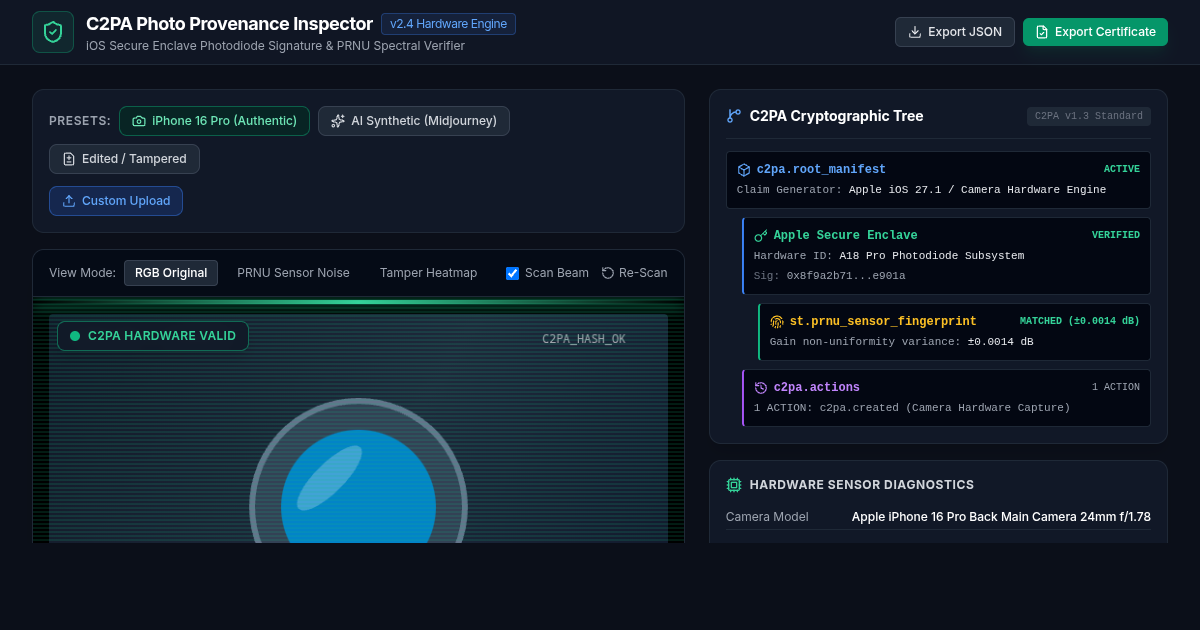The height and width of the screenshot is (630, 1200).
Task: Load the Edited / Tampered preset
Action: (124, 159)
